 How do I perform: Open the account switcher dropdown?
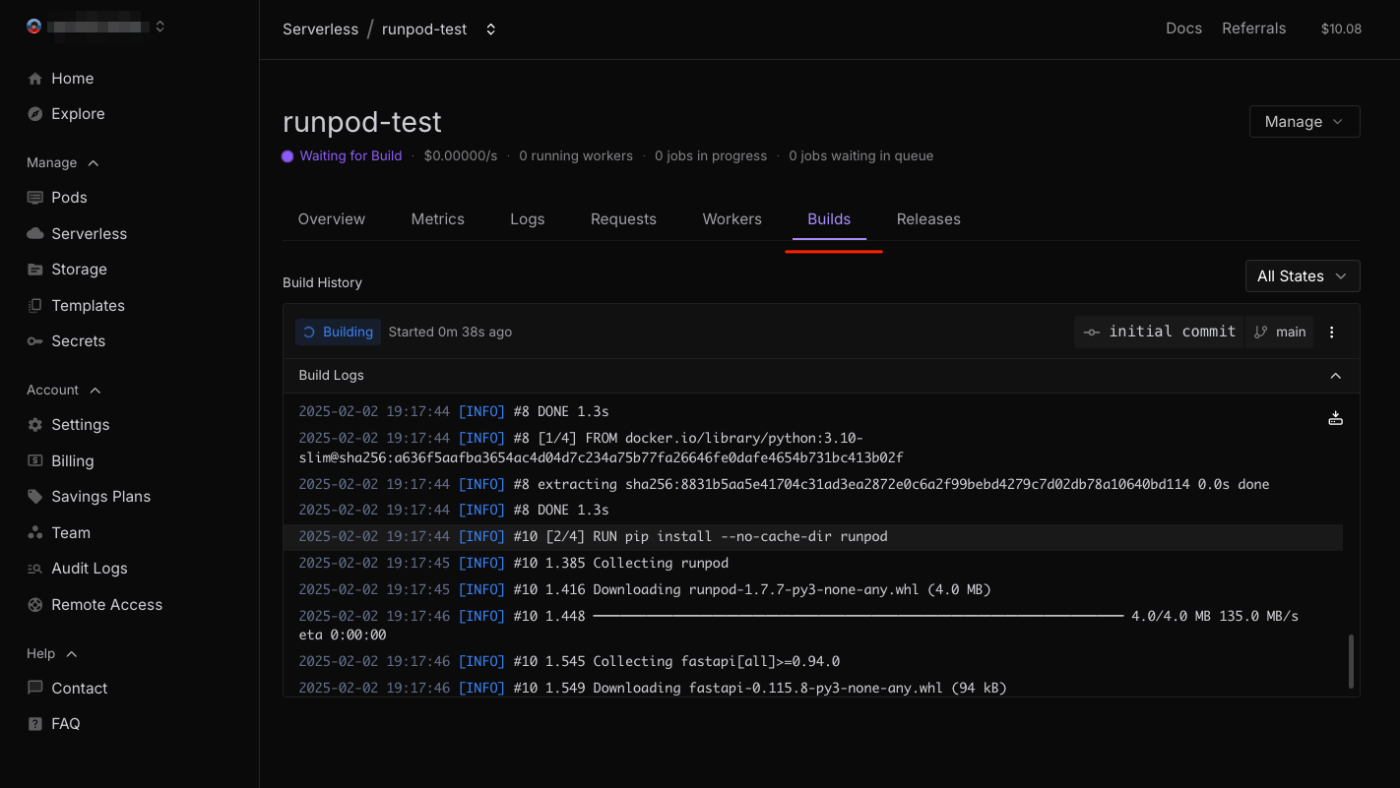[160, 27]
